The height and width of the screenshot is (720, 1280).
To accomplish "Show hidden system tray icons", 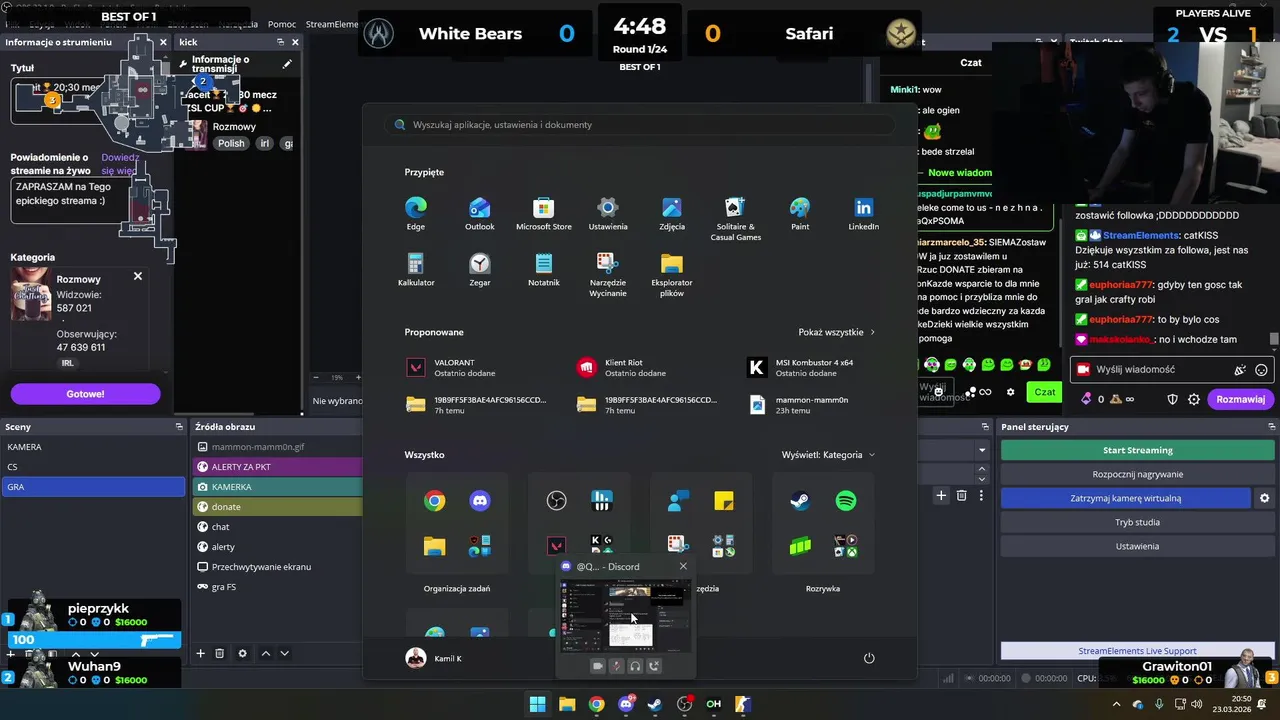I will (x=1117, y=704).
